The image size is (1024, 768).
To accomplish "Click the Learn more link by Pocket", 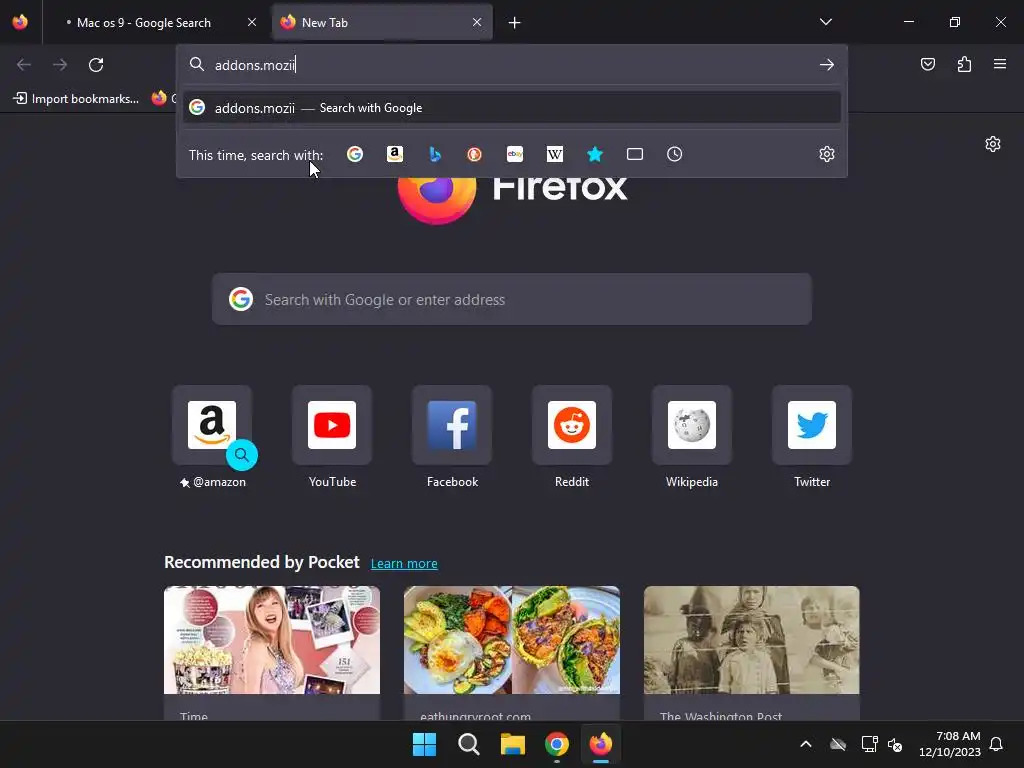I will tap(404, 564).
